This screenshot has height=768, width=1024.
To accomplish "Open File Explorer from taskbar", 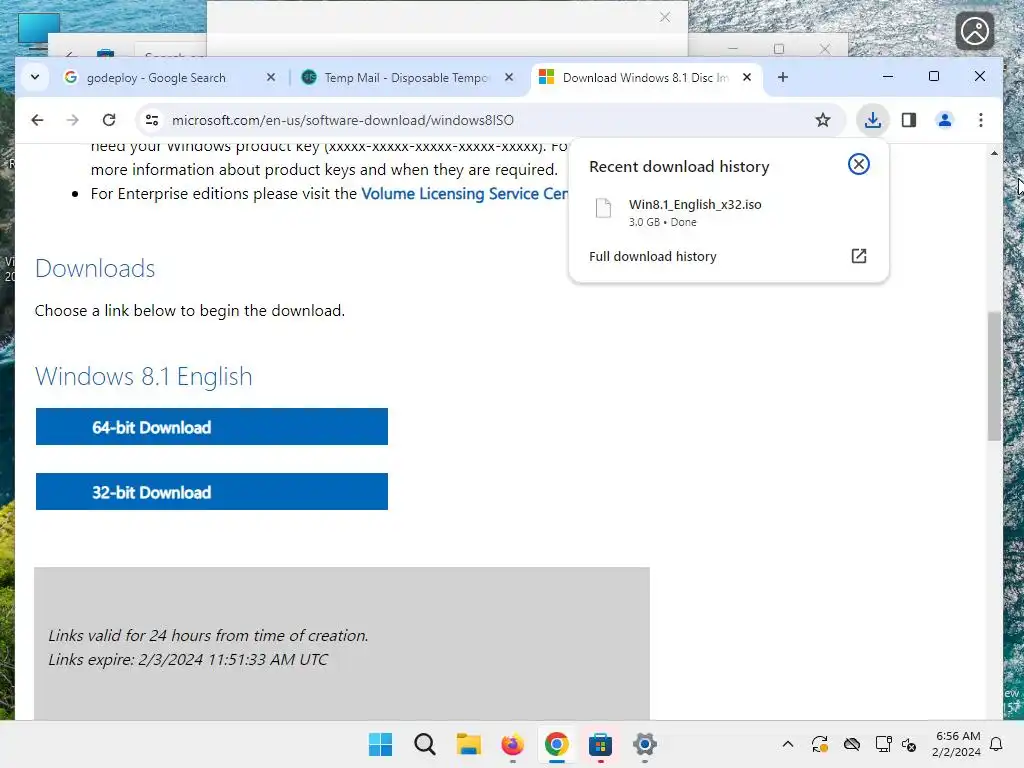I will click(468, 744).
